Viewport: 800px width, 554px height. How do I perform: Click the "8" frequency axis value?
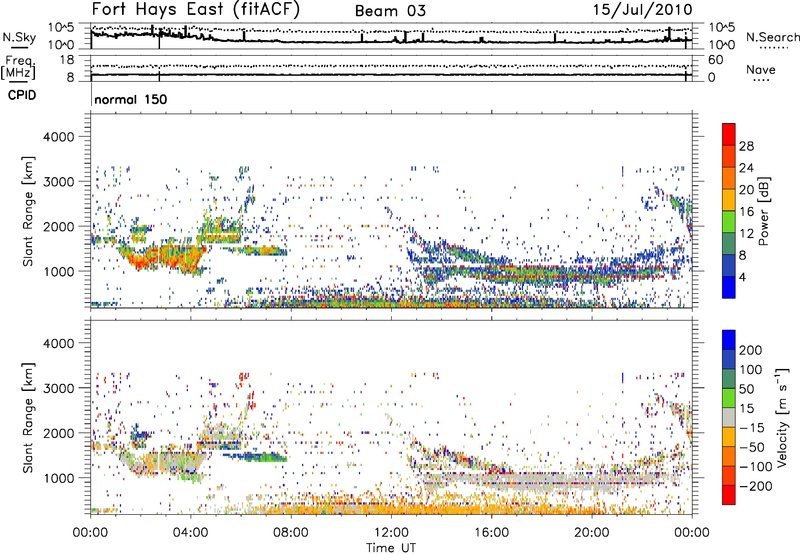pyautogui.click(x=70, y=77)
